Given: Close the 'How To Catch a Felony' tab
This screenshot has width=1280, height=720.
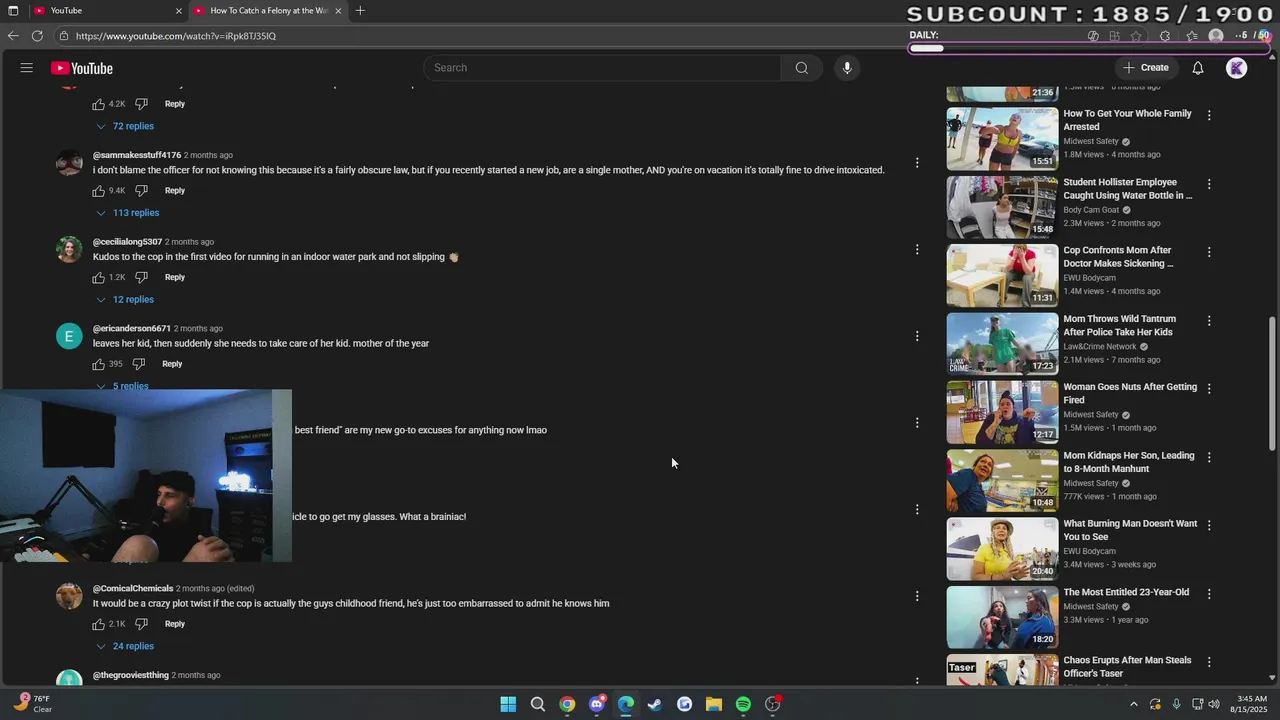Looking at the screenshot, I should pos(338,11).
